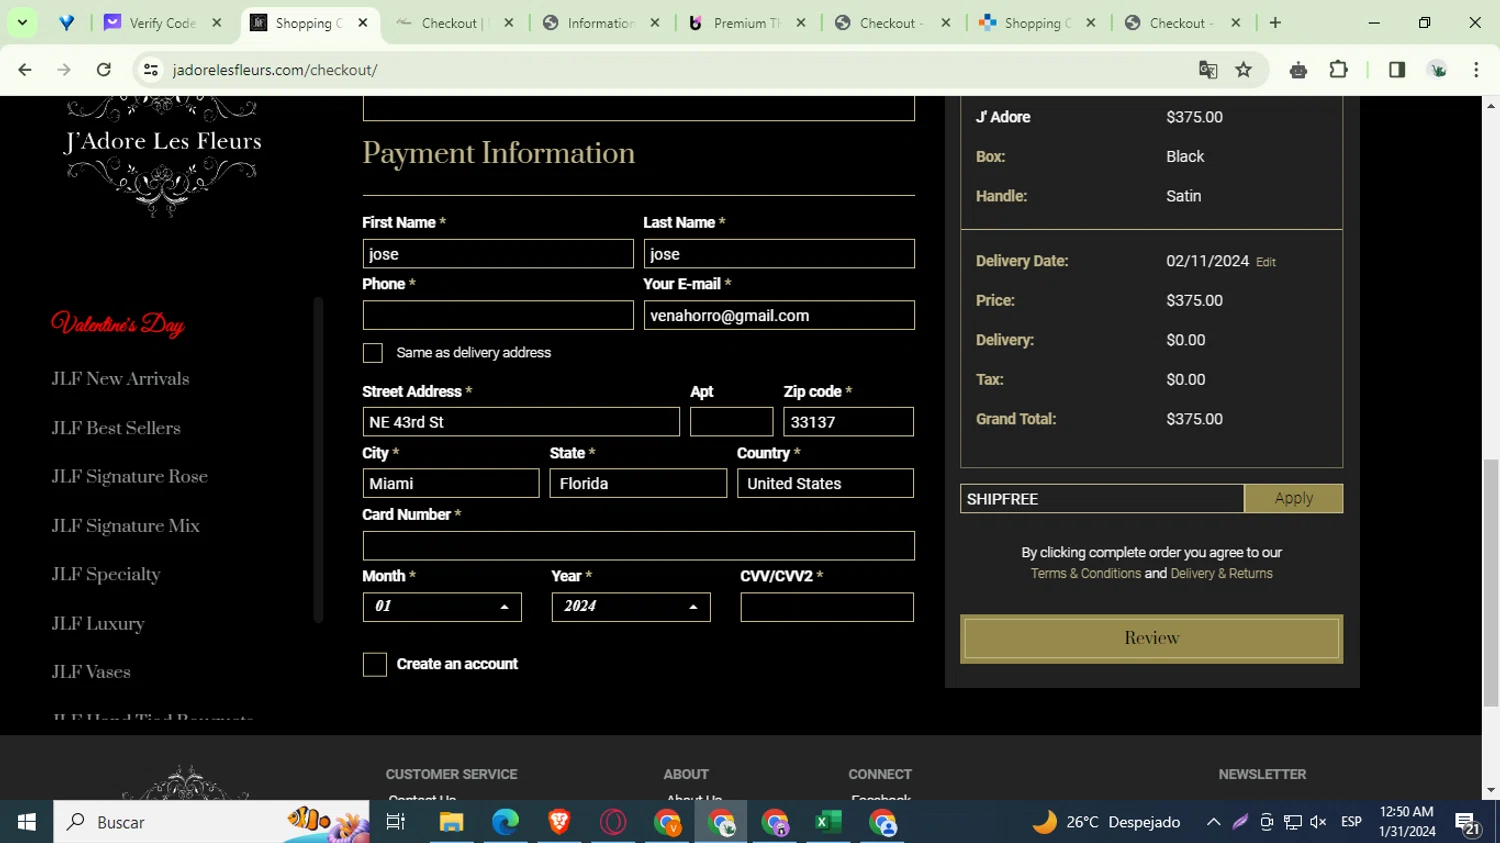
Task: Open the browser side panel
Action: [1397, 70]
